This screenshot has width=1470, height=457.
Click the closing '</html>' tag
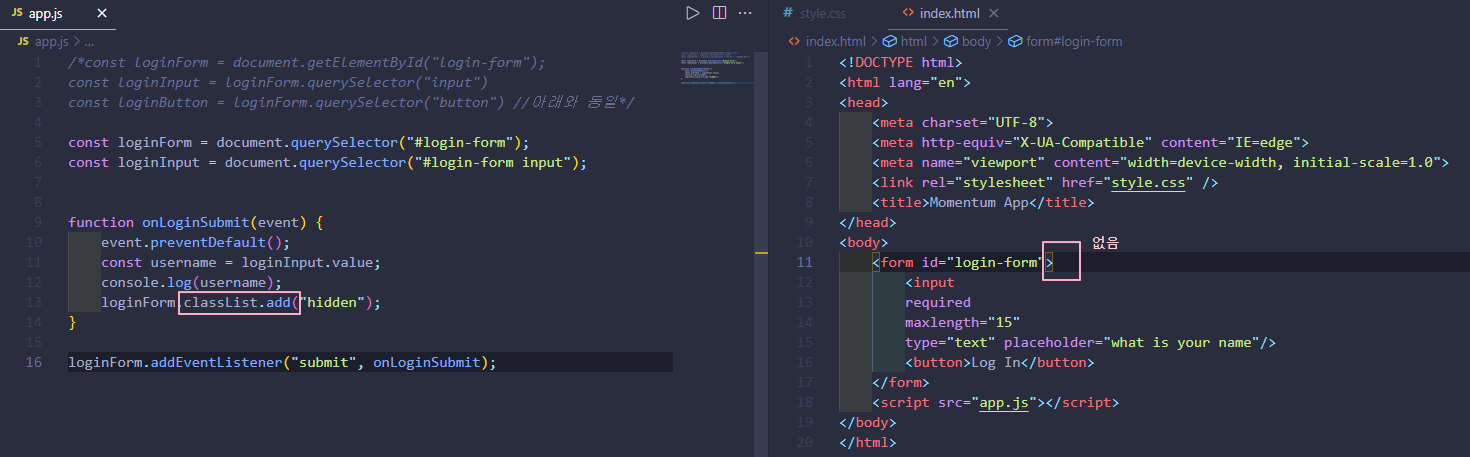point(868,442)
